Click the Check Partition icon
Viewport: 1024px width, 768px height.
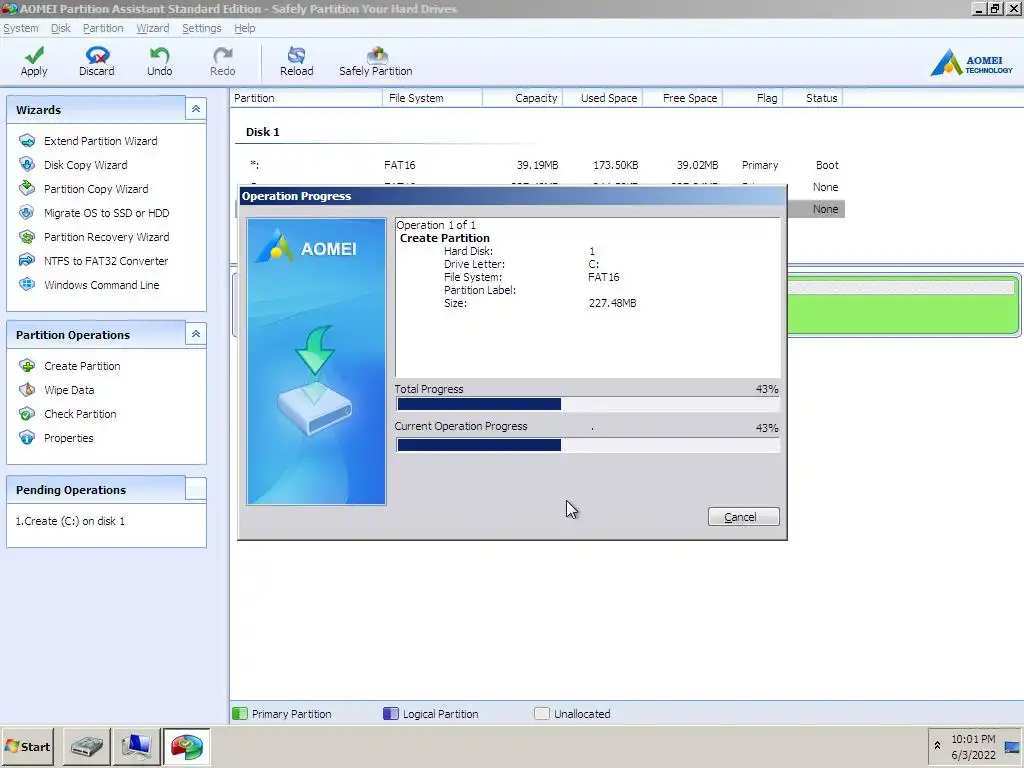pos(27,414)
